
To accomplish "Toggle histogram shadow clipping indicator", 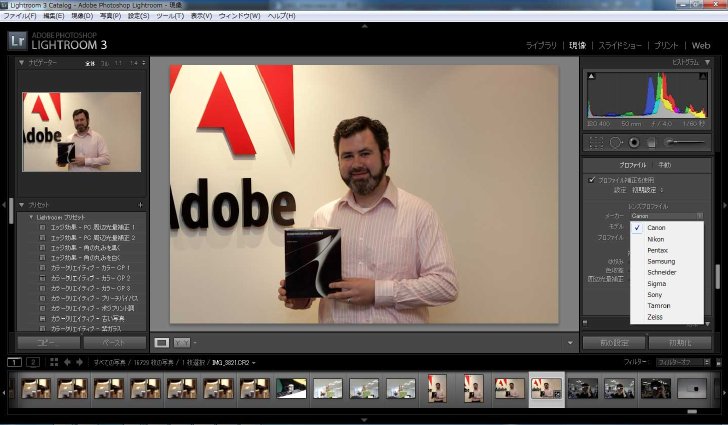I will (x=591, y=76).
